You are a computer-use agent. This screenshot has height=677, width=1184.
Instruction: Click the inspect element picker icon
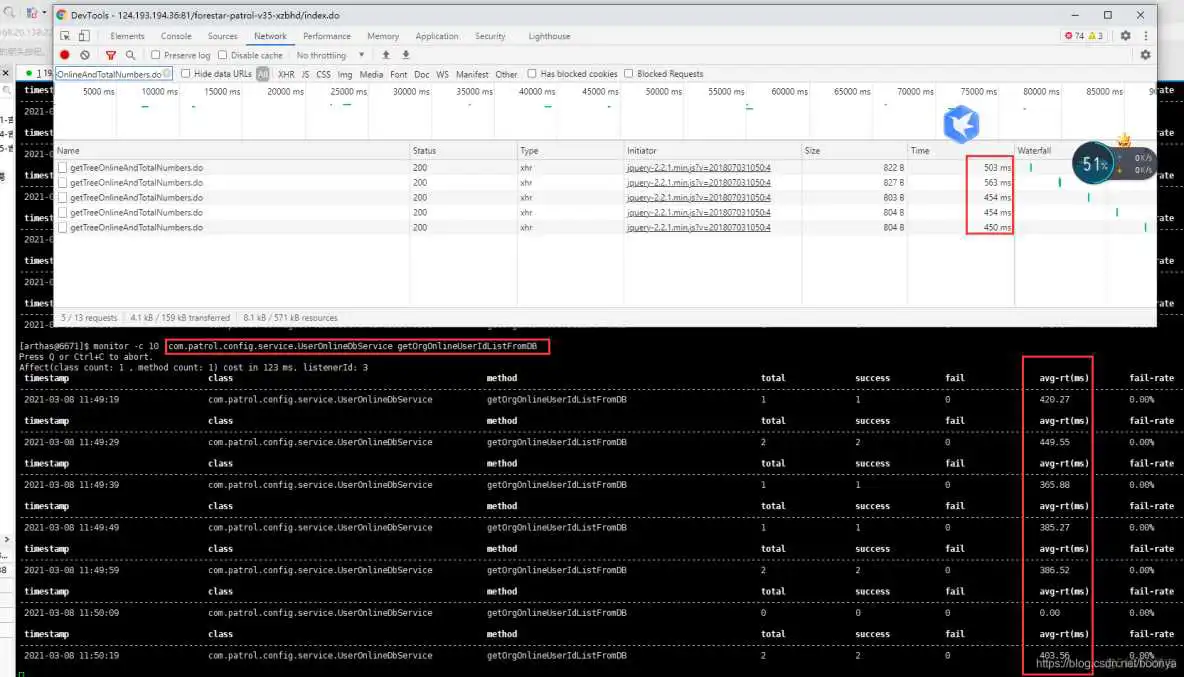[x=65, y=36]
